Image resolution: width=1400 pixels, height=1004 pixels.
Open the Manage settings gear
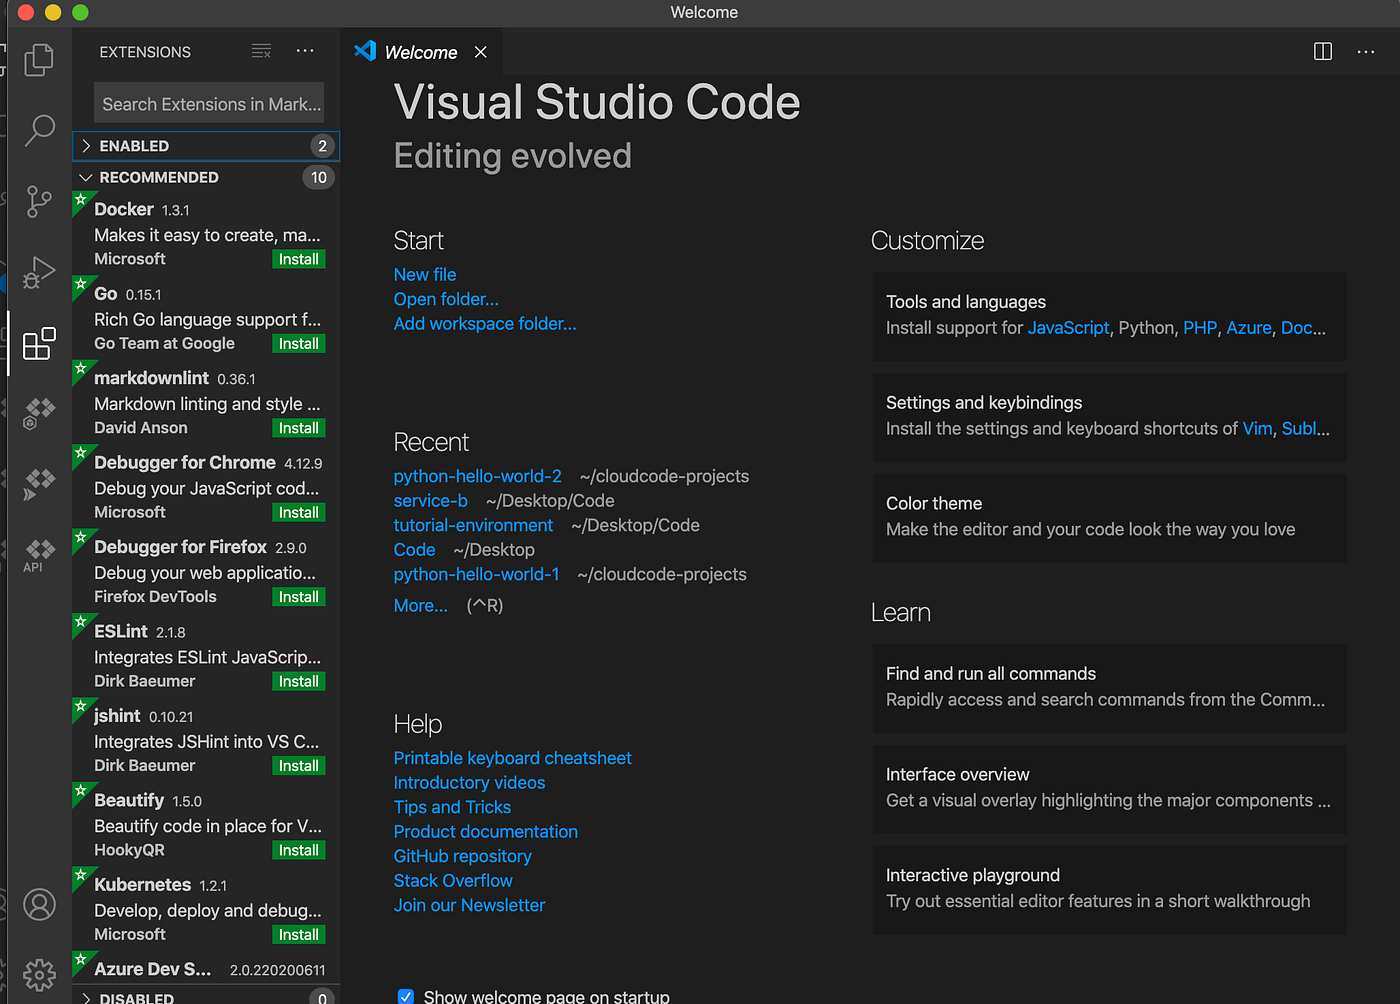pyautogui.click(x=39, y=974)
